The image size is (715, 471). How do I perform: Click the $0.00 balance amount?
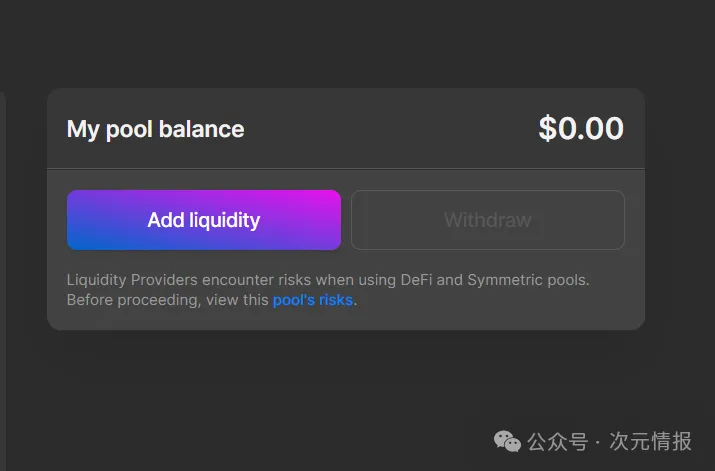click(x=580, y=129)
